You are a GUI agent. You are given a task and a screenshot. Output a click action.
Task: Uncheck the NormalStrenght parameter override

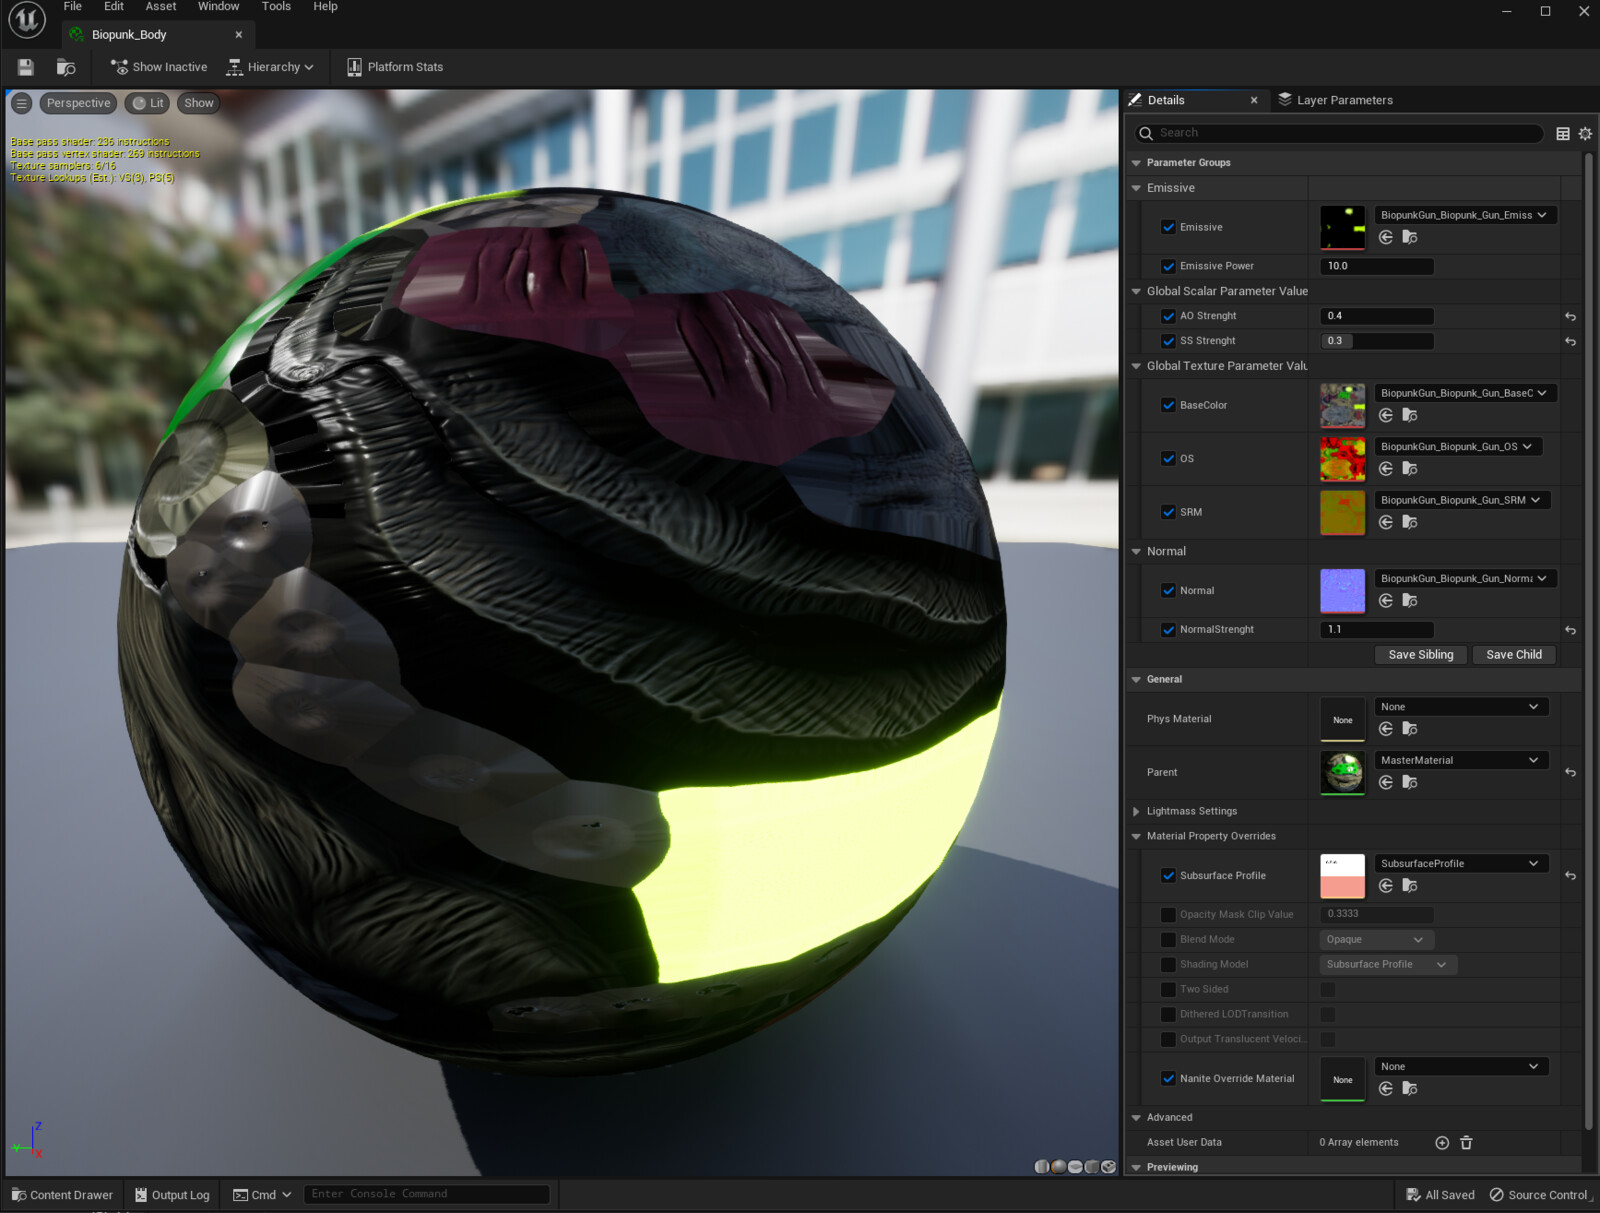1168,630
